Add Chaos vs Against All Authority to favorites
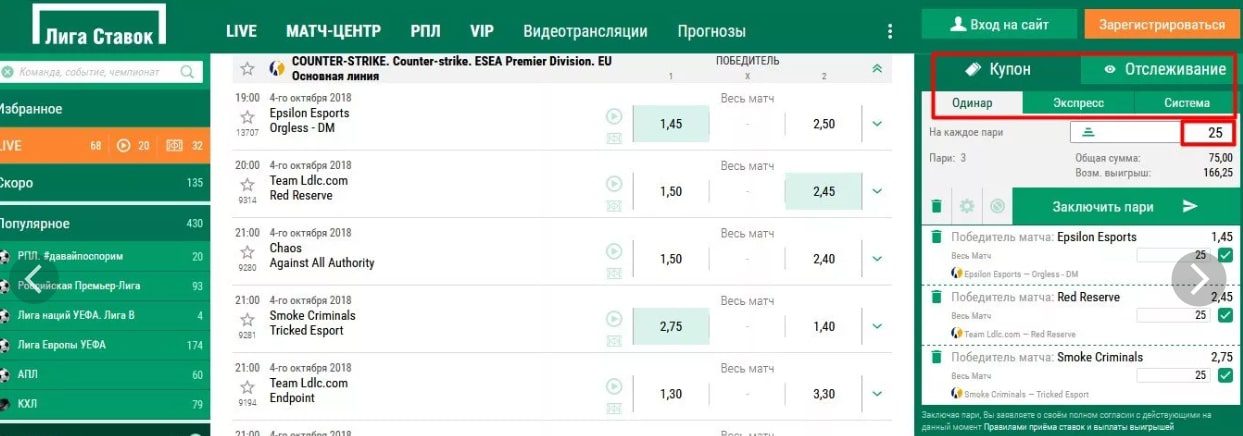The width and height of the screenshot is (1243, 436). (x=247, y=251)
